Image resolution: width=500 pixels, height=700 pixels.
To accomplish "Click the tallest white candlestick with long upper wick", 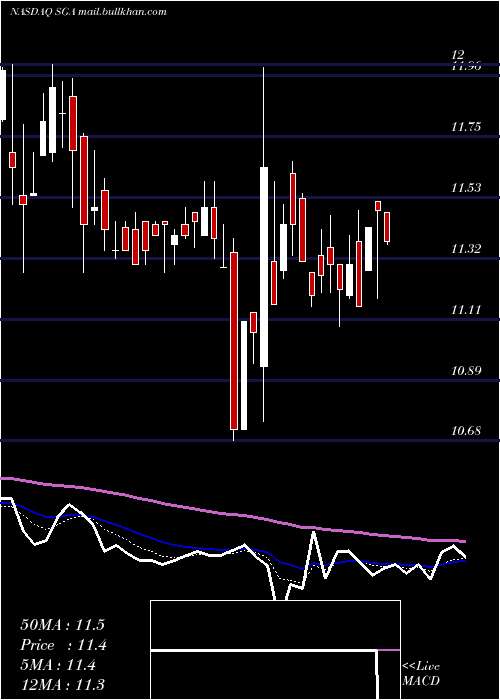I will [x=264, y=267].
